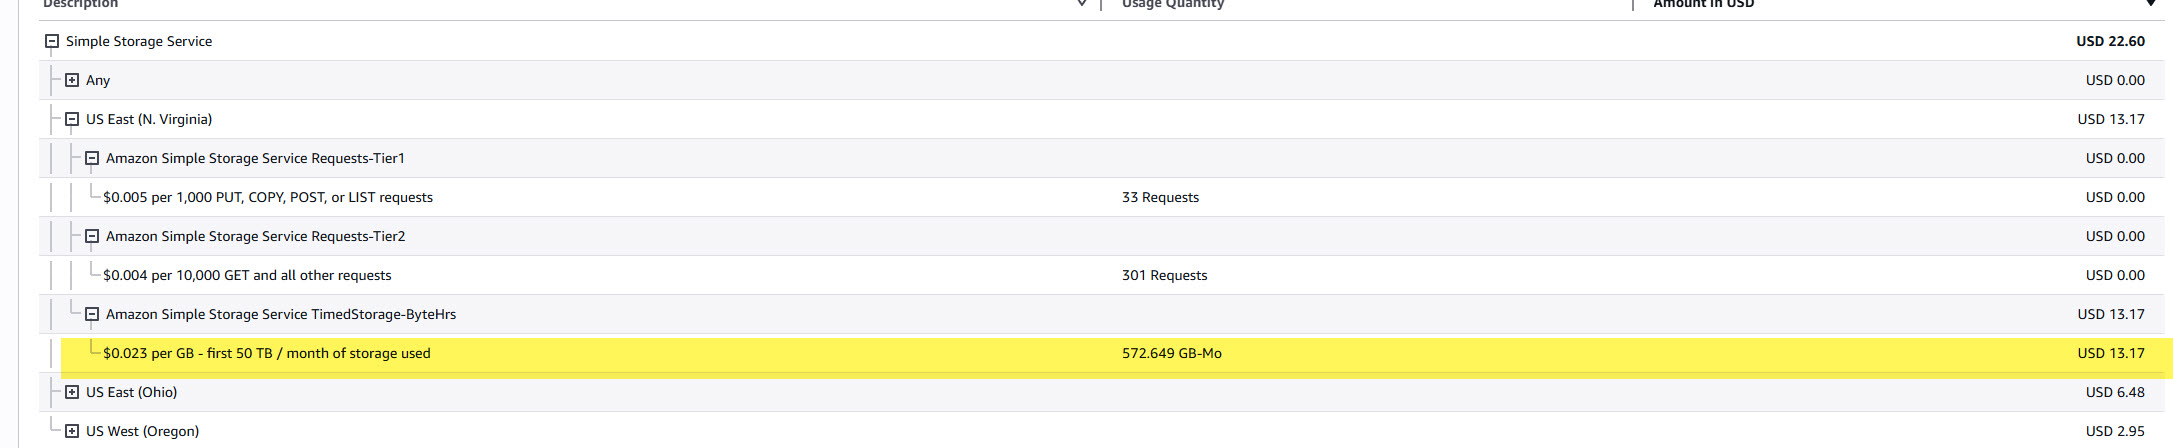
Task: Click the USD 6.48 Ohio amount
Action: point(2115,392)
